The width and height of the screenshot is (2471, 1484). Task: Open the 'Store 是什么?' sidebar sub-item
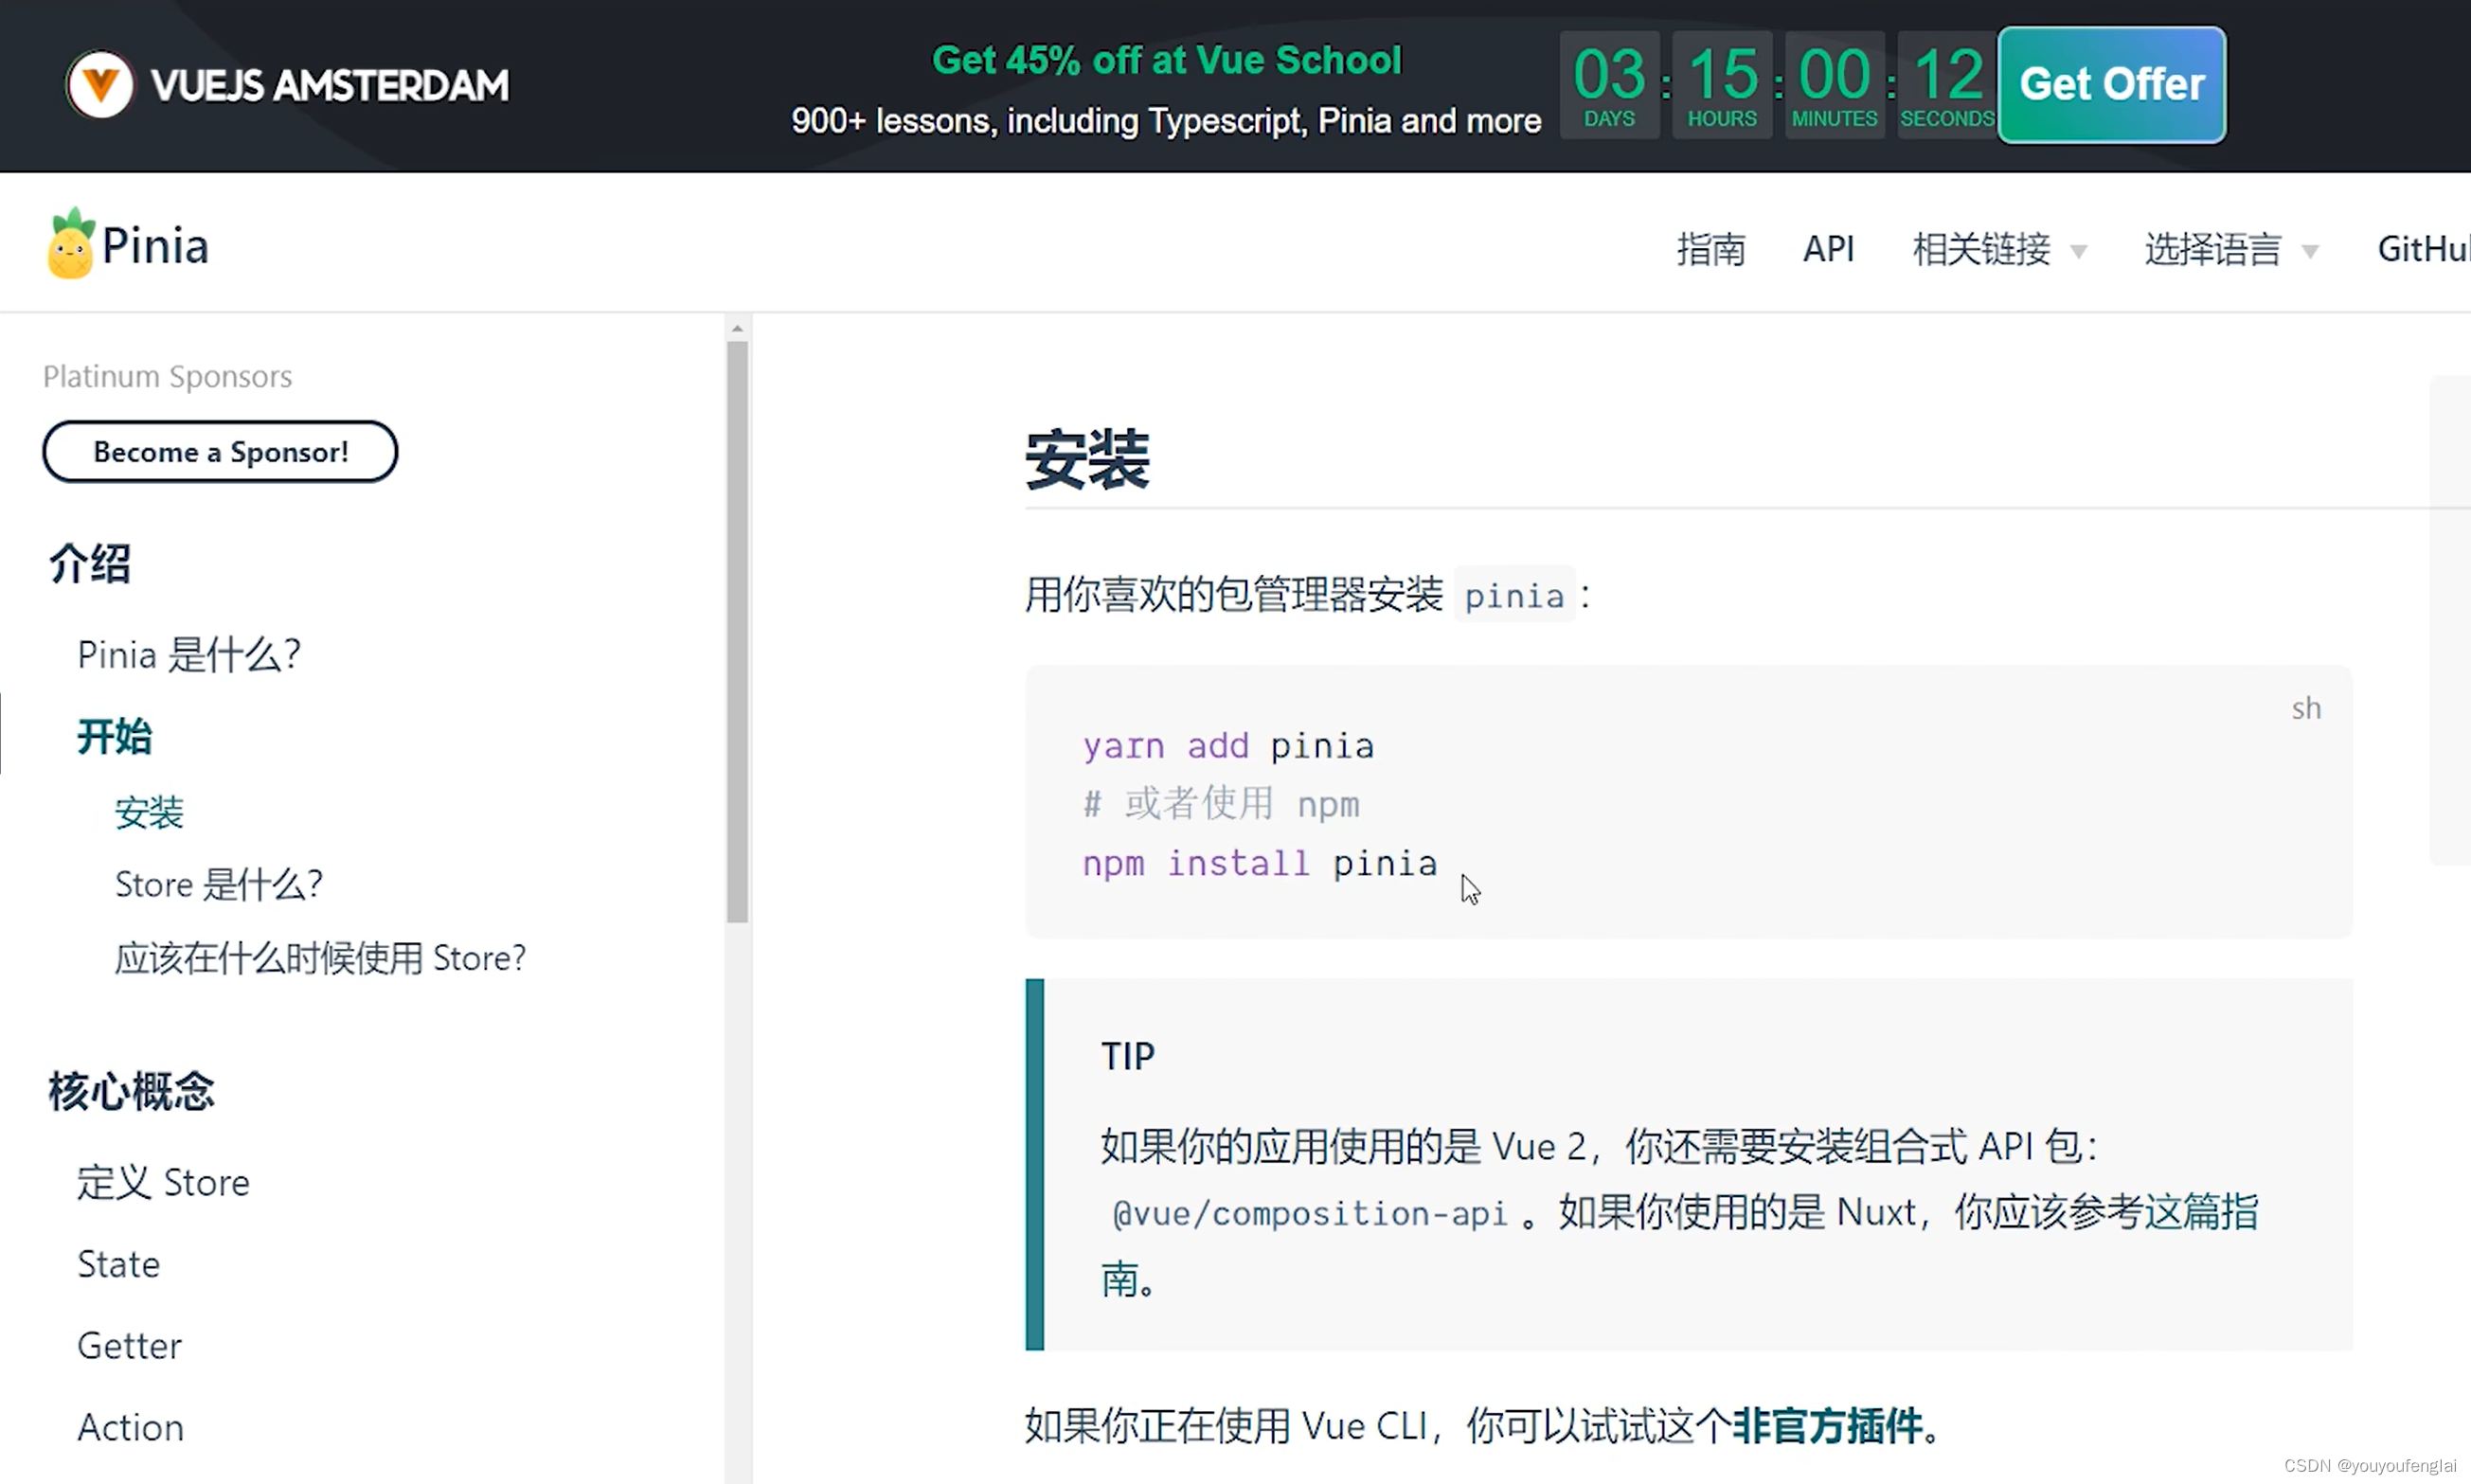point(219,885)
